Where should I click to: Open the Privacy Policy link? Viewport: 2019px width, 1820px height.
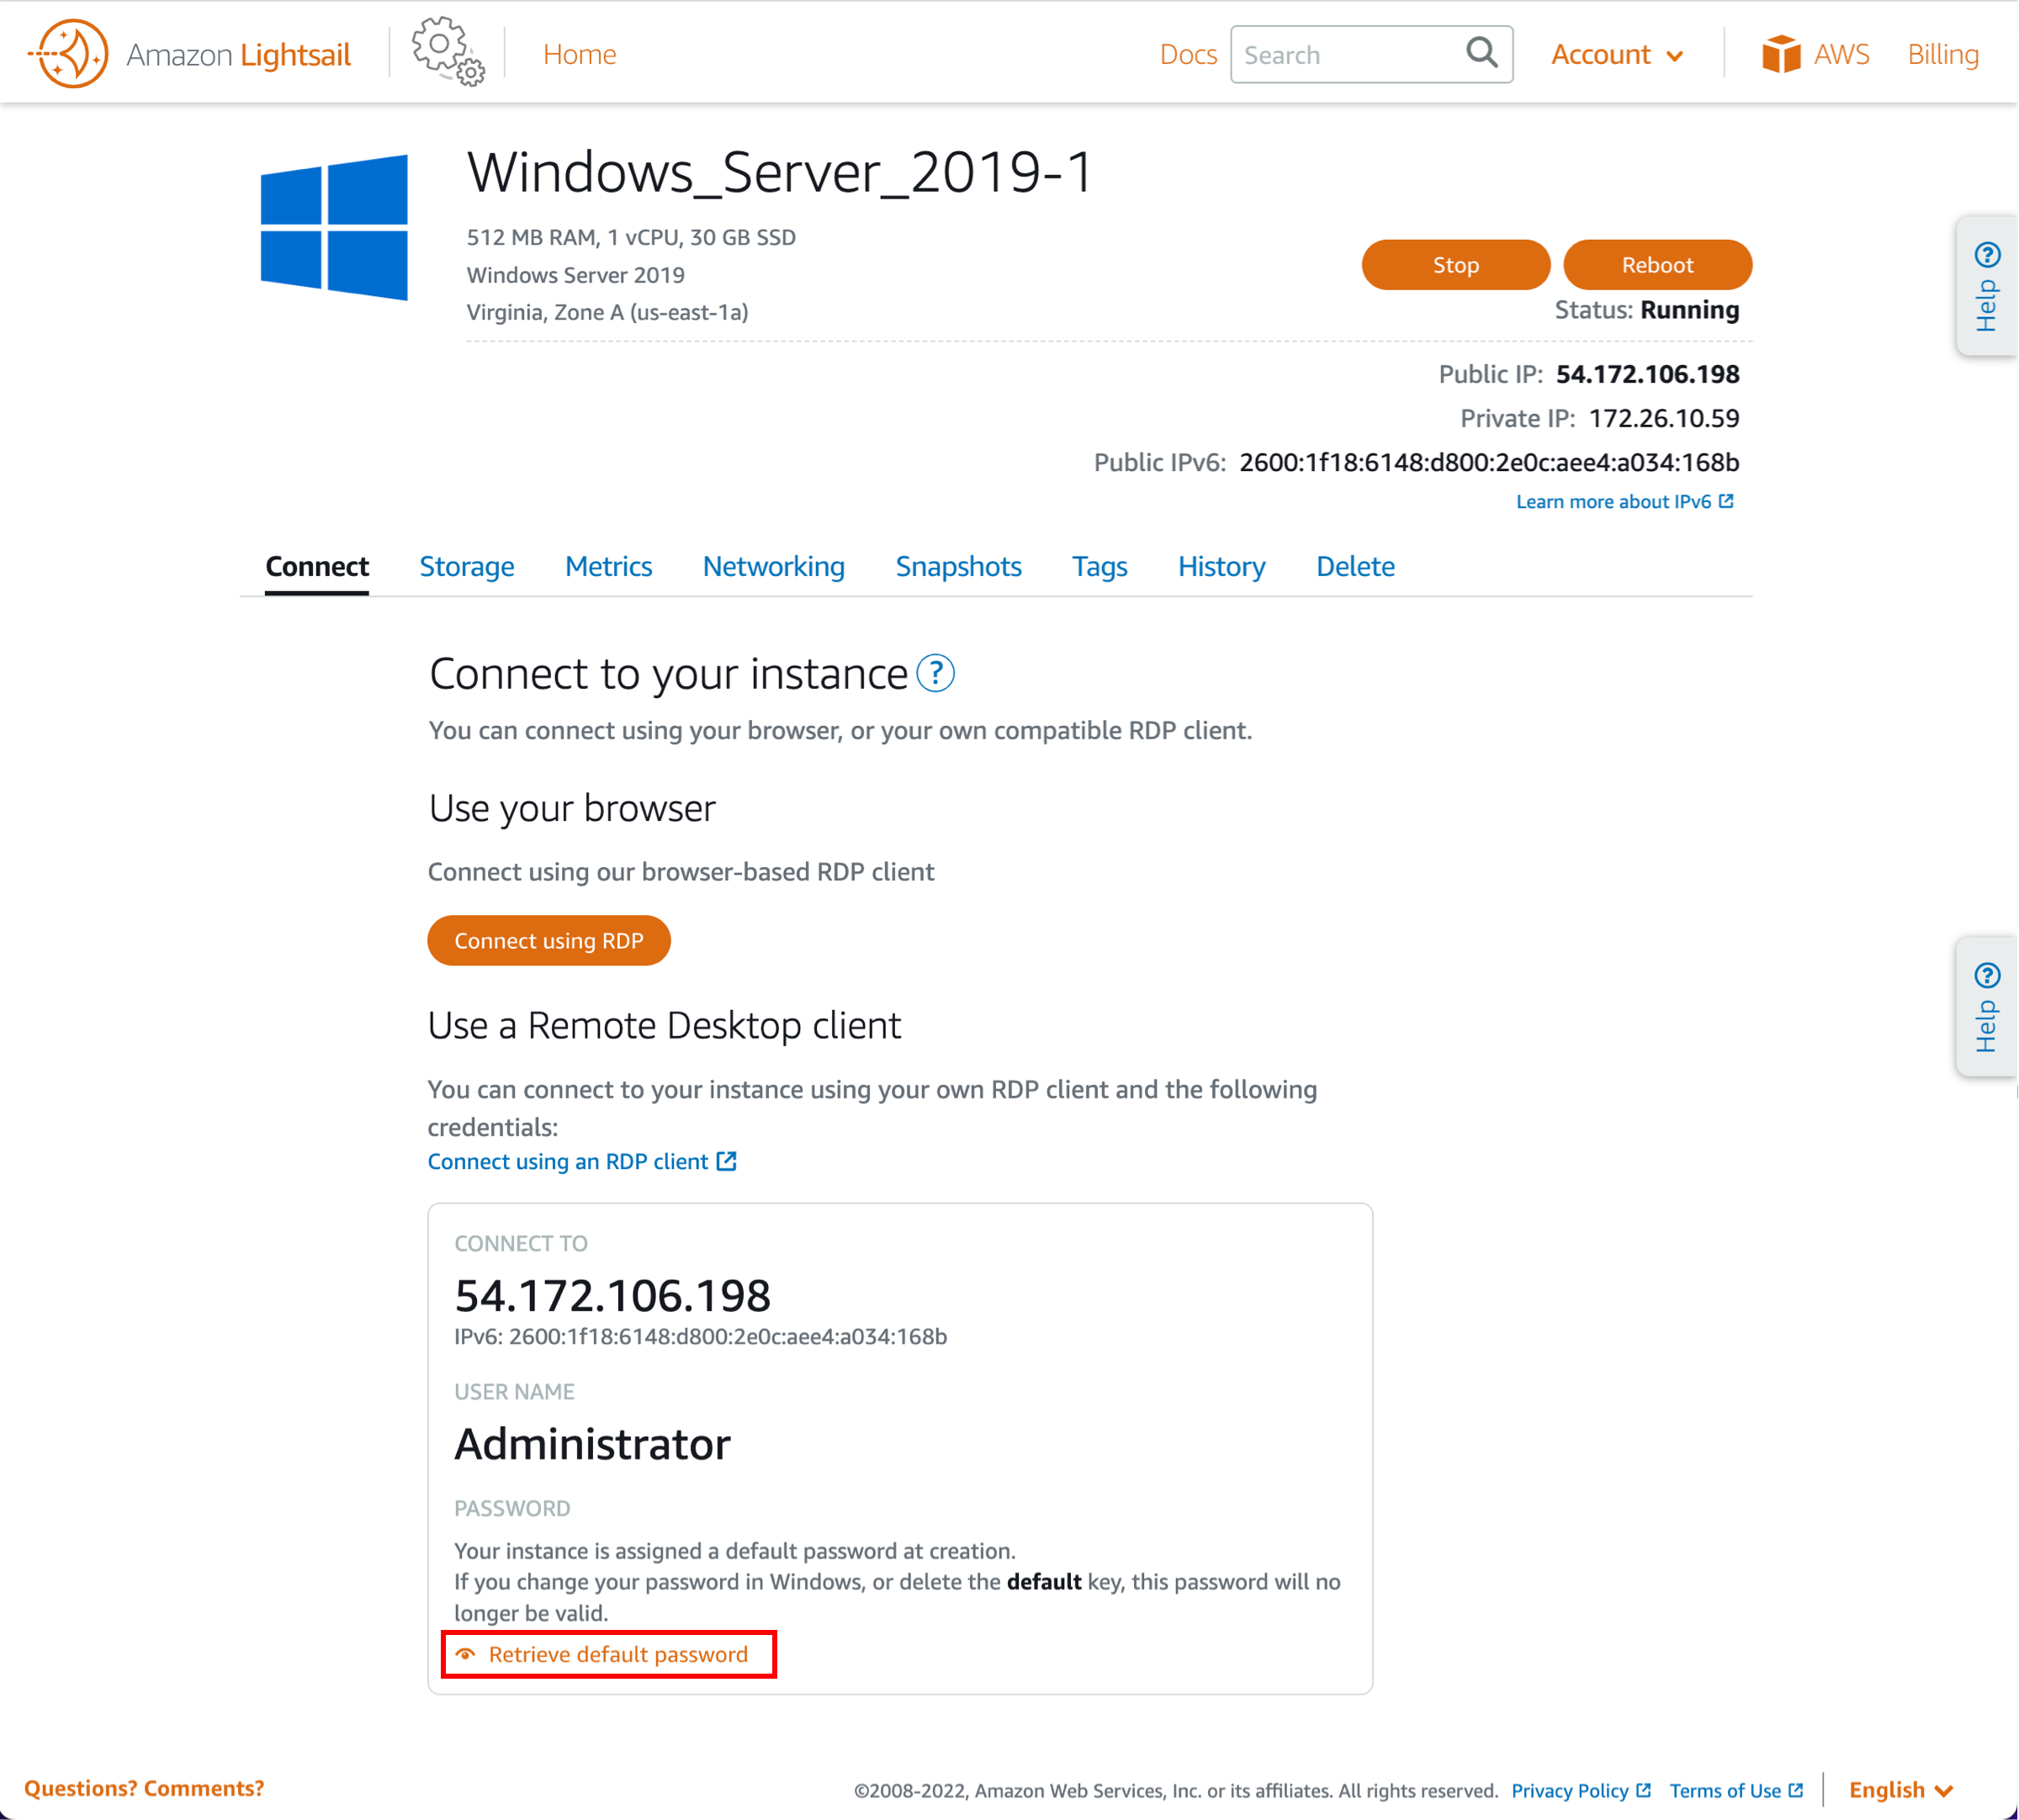coord(1570,1790)
